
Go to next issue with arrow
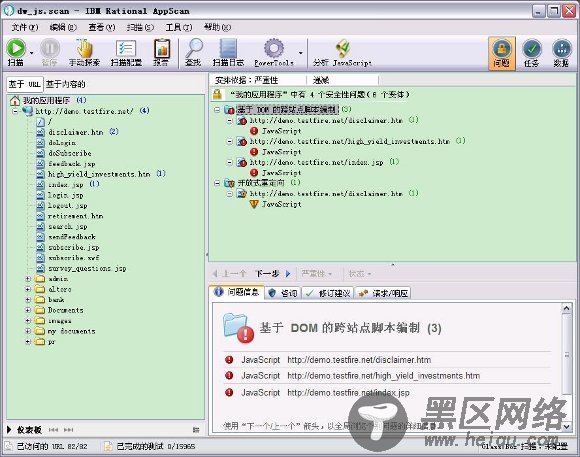288,274
